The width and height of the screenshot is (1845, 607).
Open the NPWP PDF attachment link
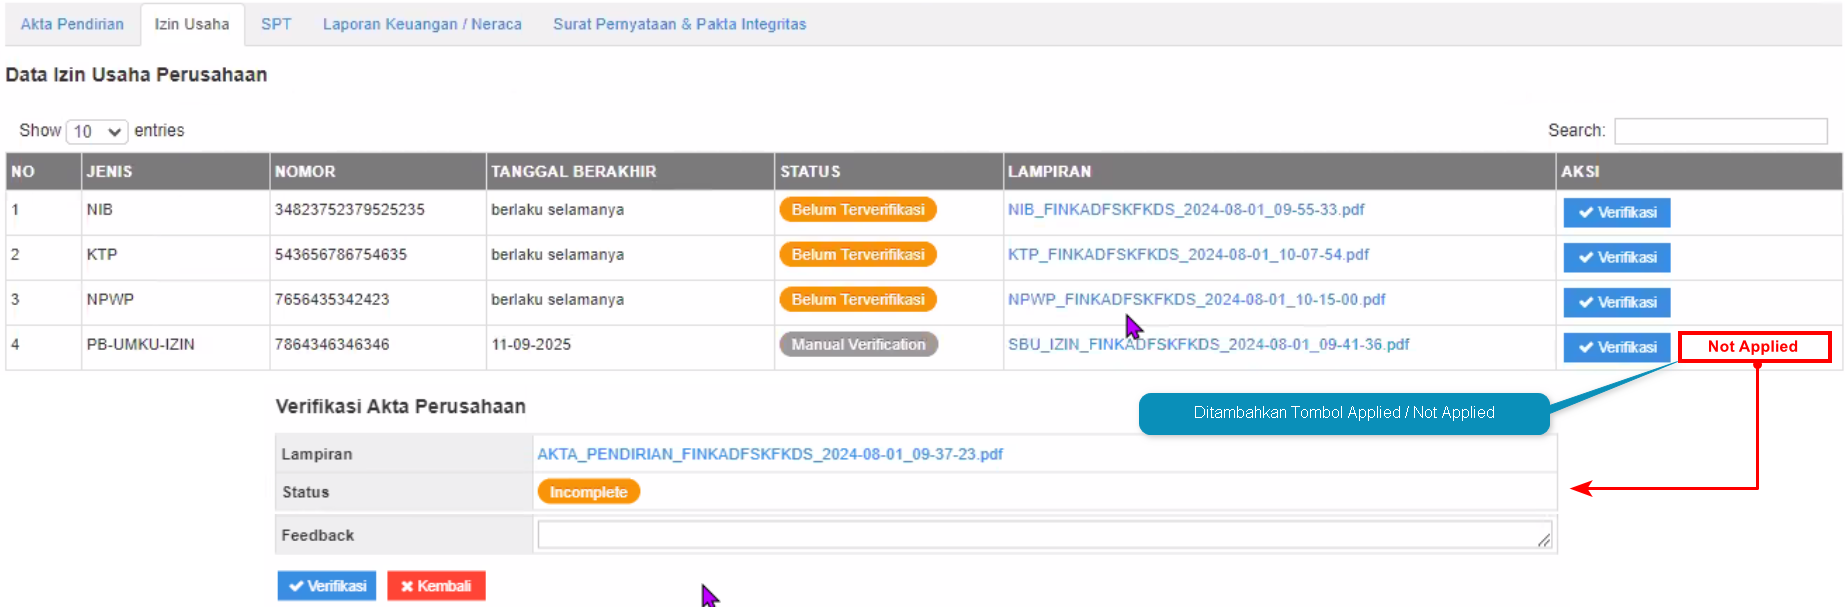(1196, 300)
